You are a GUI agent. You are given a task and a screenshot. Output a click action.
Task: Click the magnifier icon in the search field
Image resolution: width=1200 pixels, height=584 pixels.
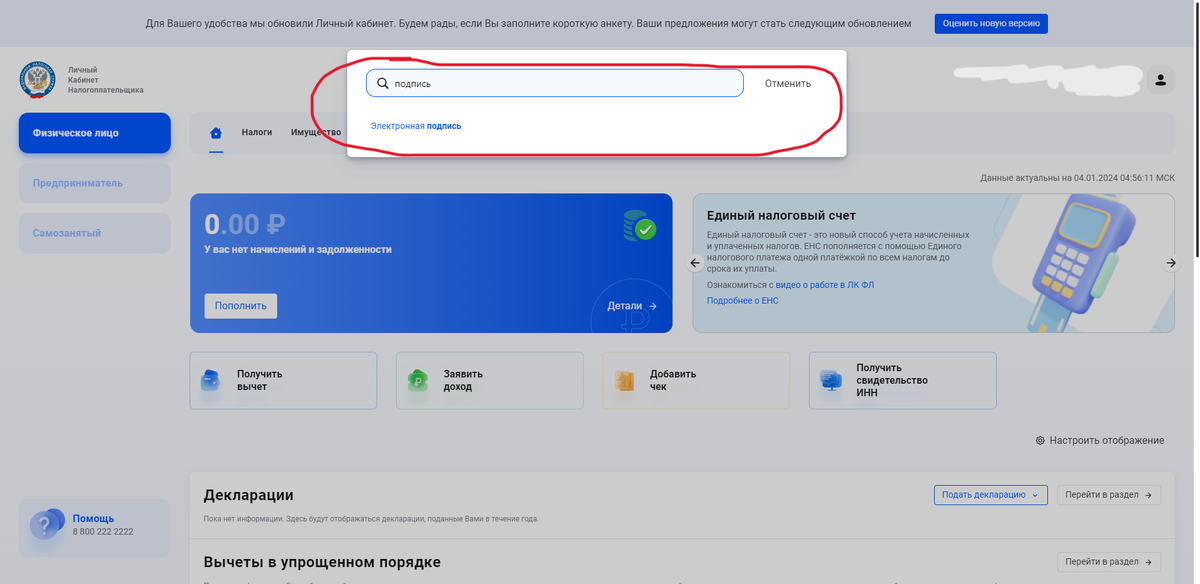pos(383,83)
